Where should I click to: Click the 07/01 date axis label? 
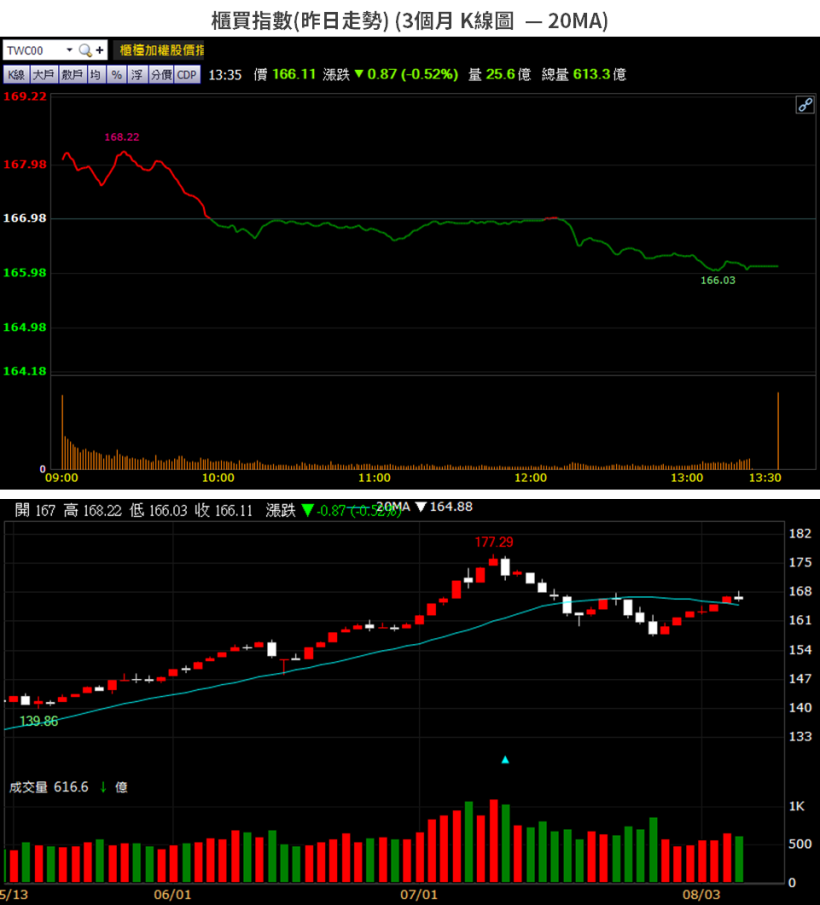click(x=419, y=895)
